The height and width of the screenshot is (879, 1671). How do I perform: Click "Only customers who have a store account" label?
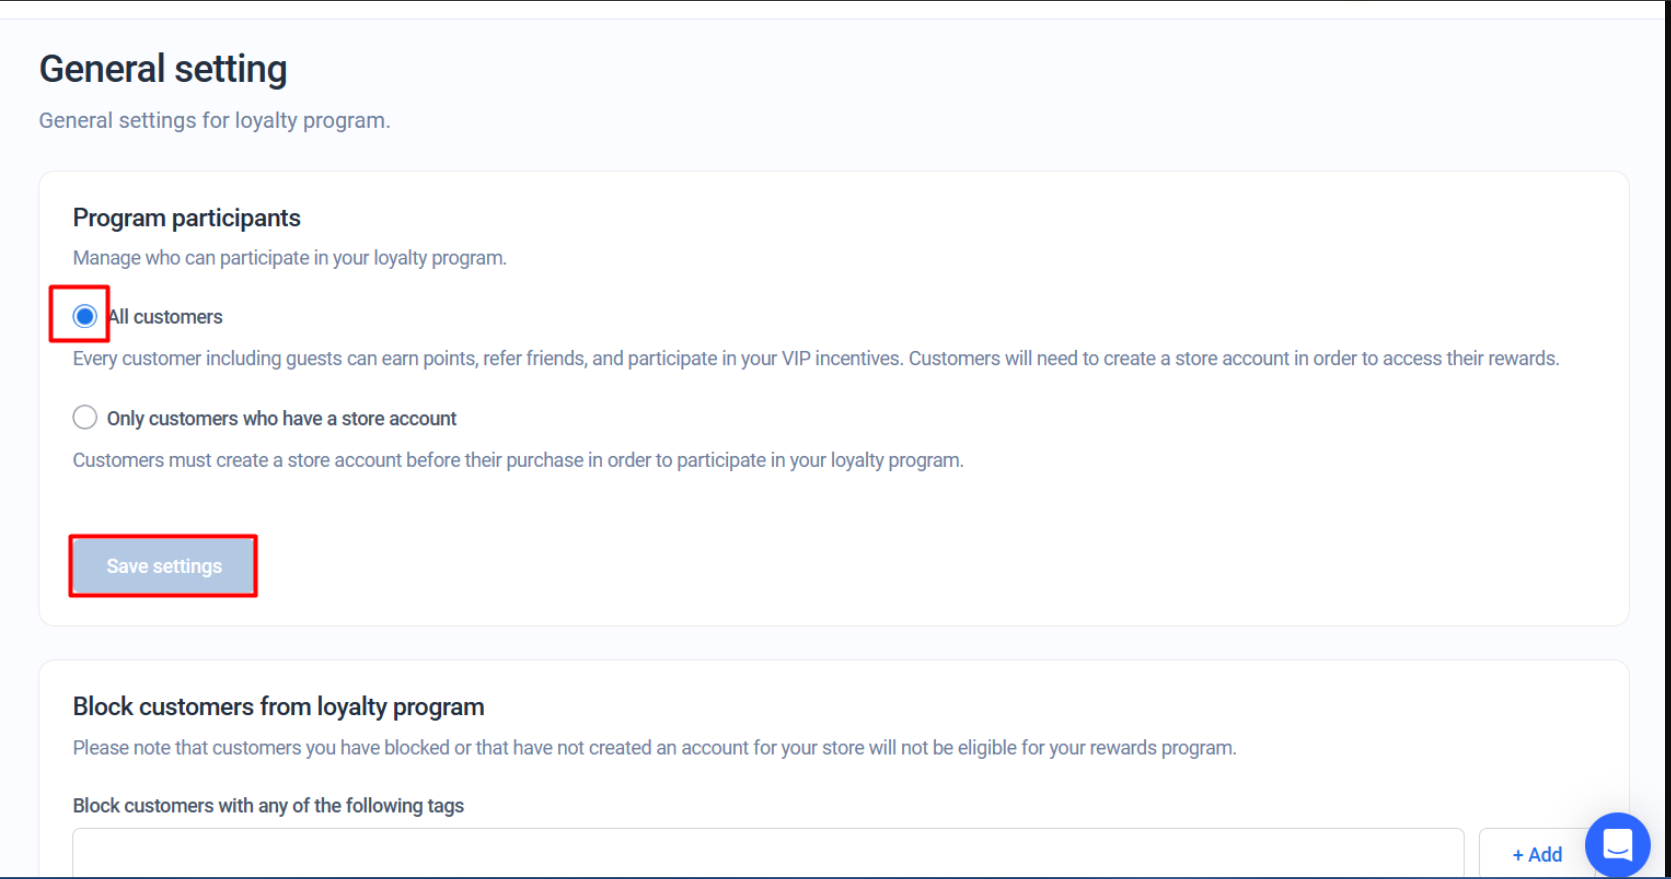click(x=281, y=418)
